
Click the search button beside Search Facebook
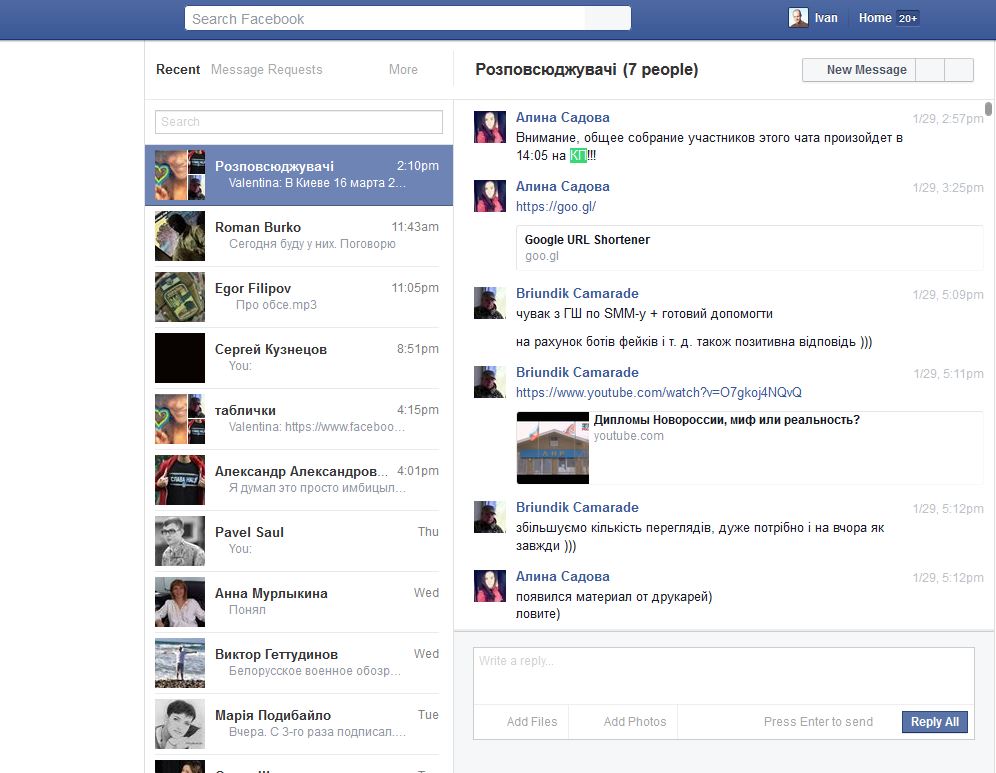[x=607, y=18]
